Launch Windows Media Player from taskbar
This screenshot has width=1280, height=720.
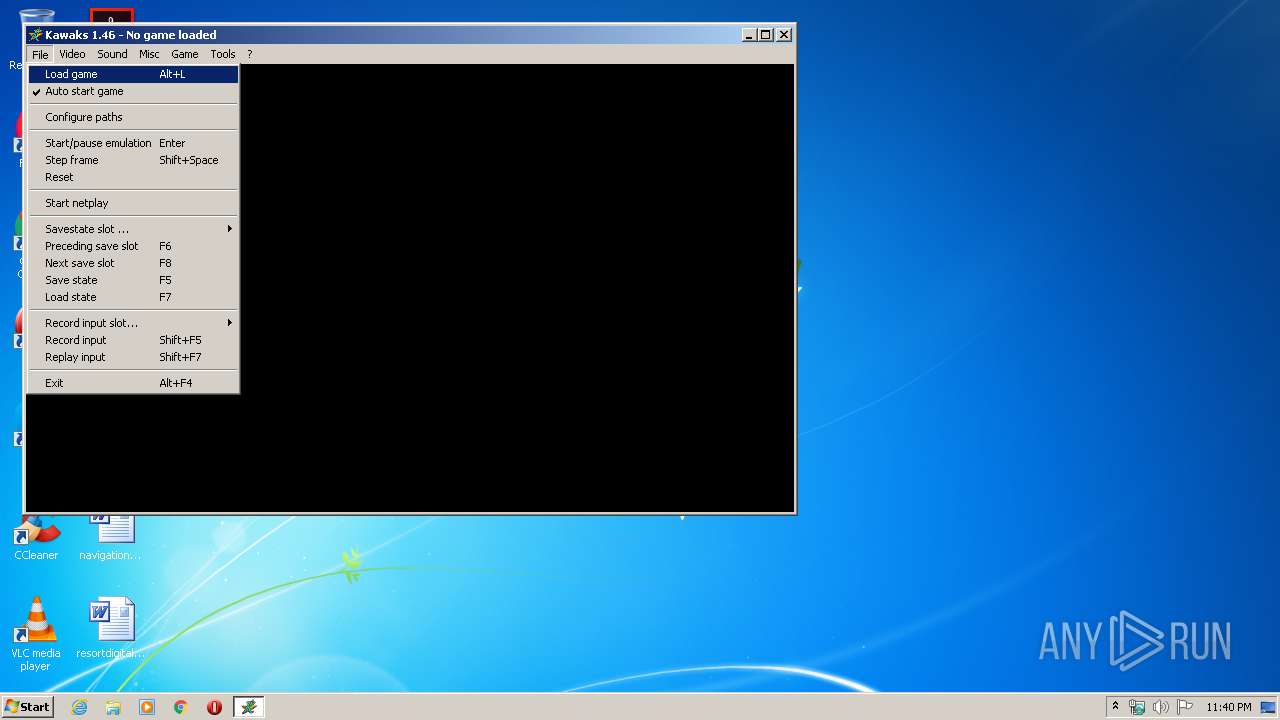click(x=147, y=707)
